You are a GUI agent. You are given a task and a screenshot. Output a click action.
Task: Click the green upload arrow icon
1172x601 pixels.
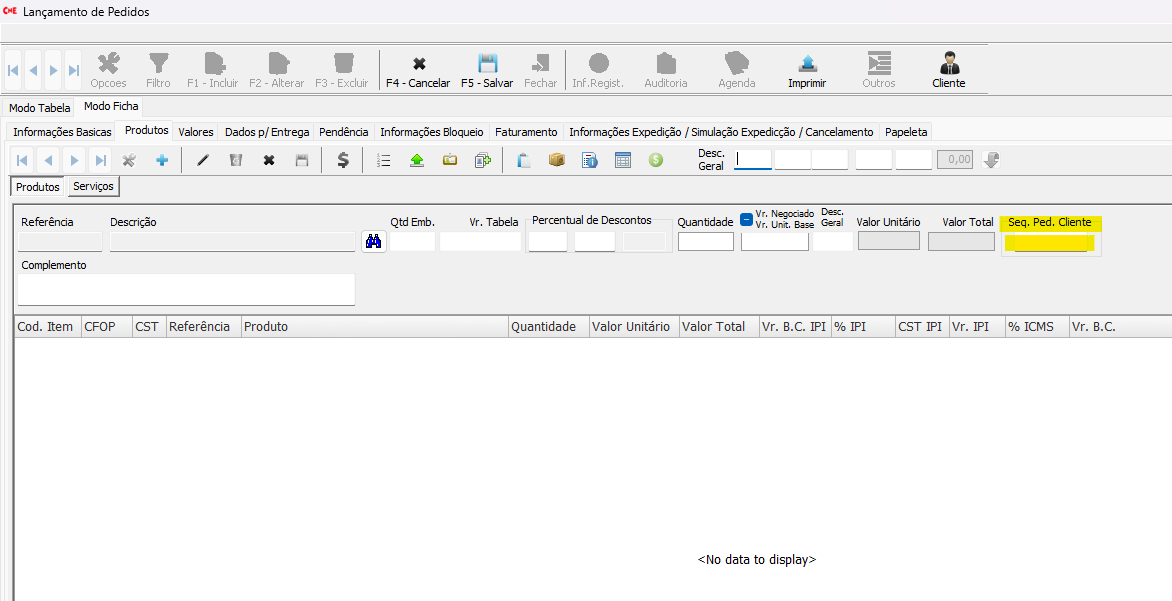pos(417,160)
